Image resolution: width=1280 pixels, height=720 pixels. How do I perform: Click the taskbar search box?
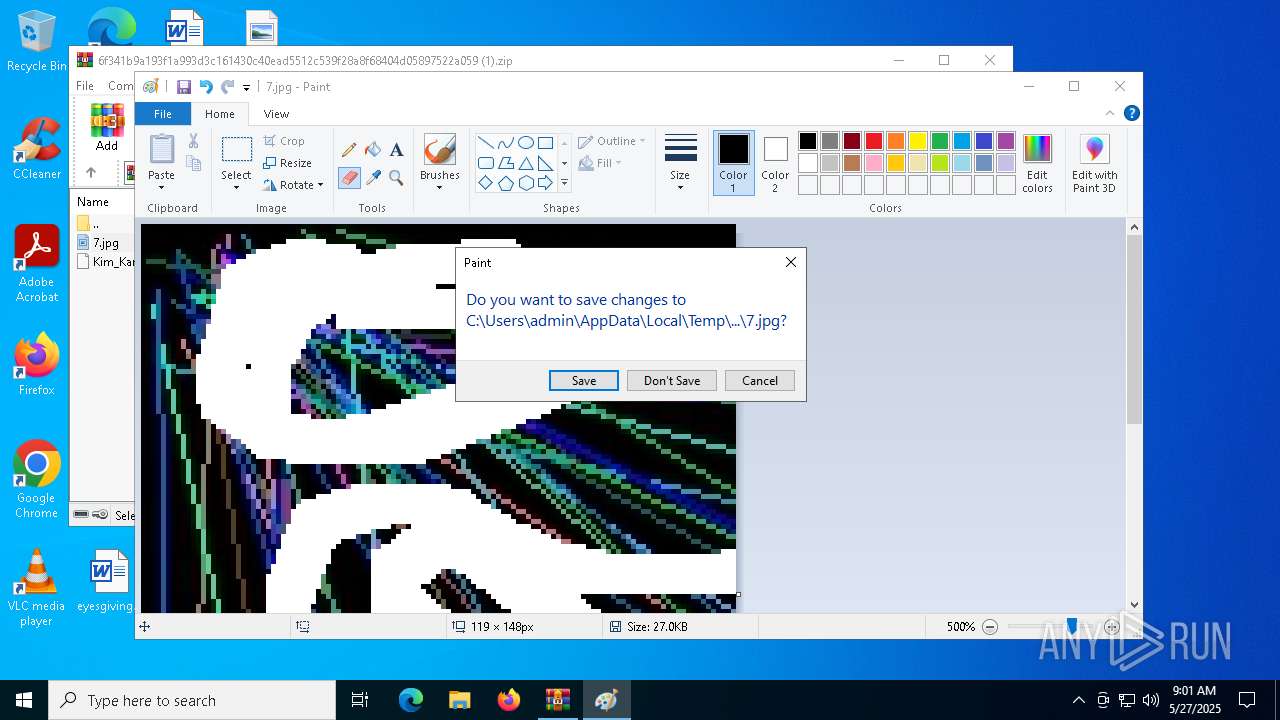pos(192,700)
